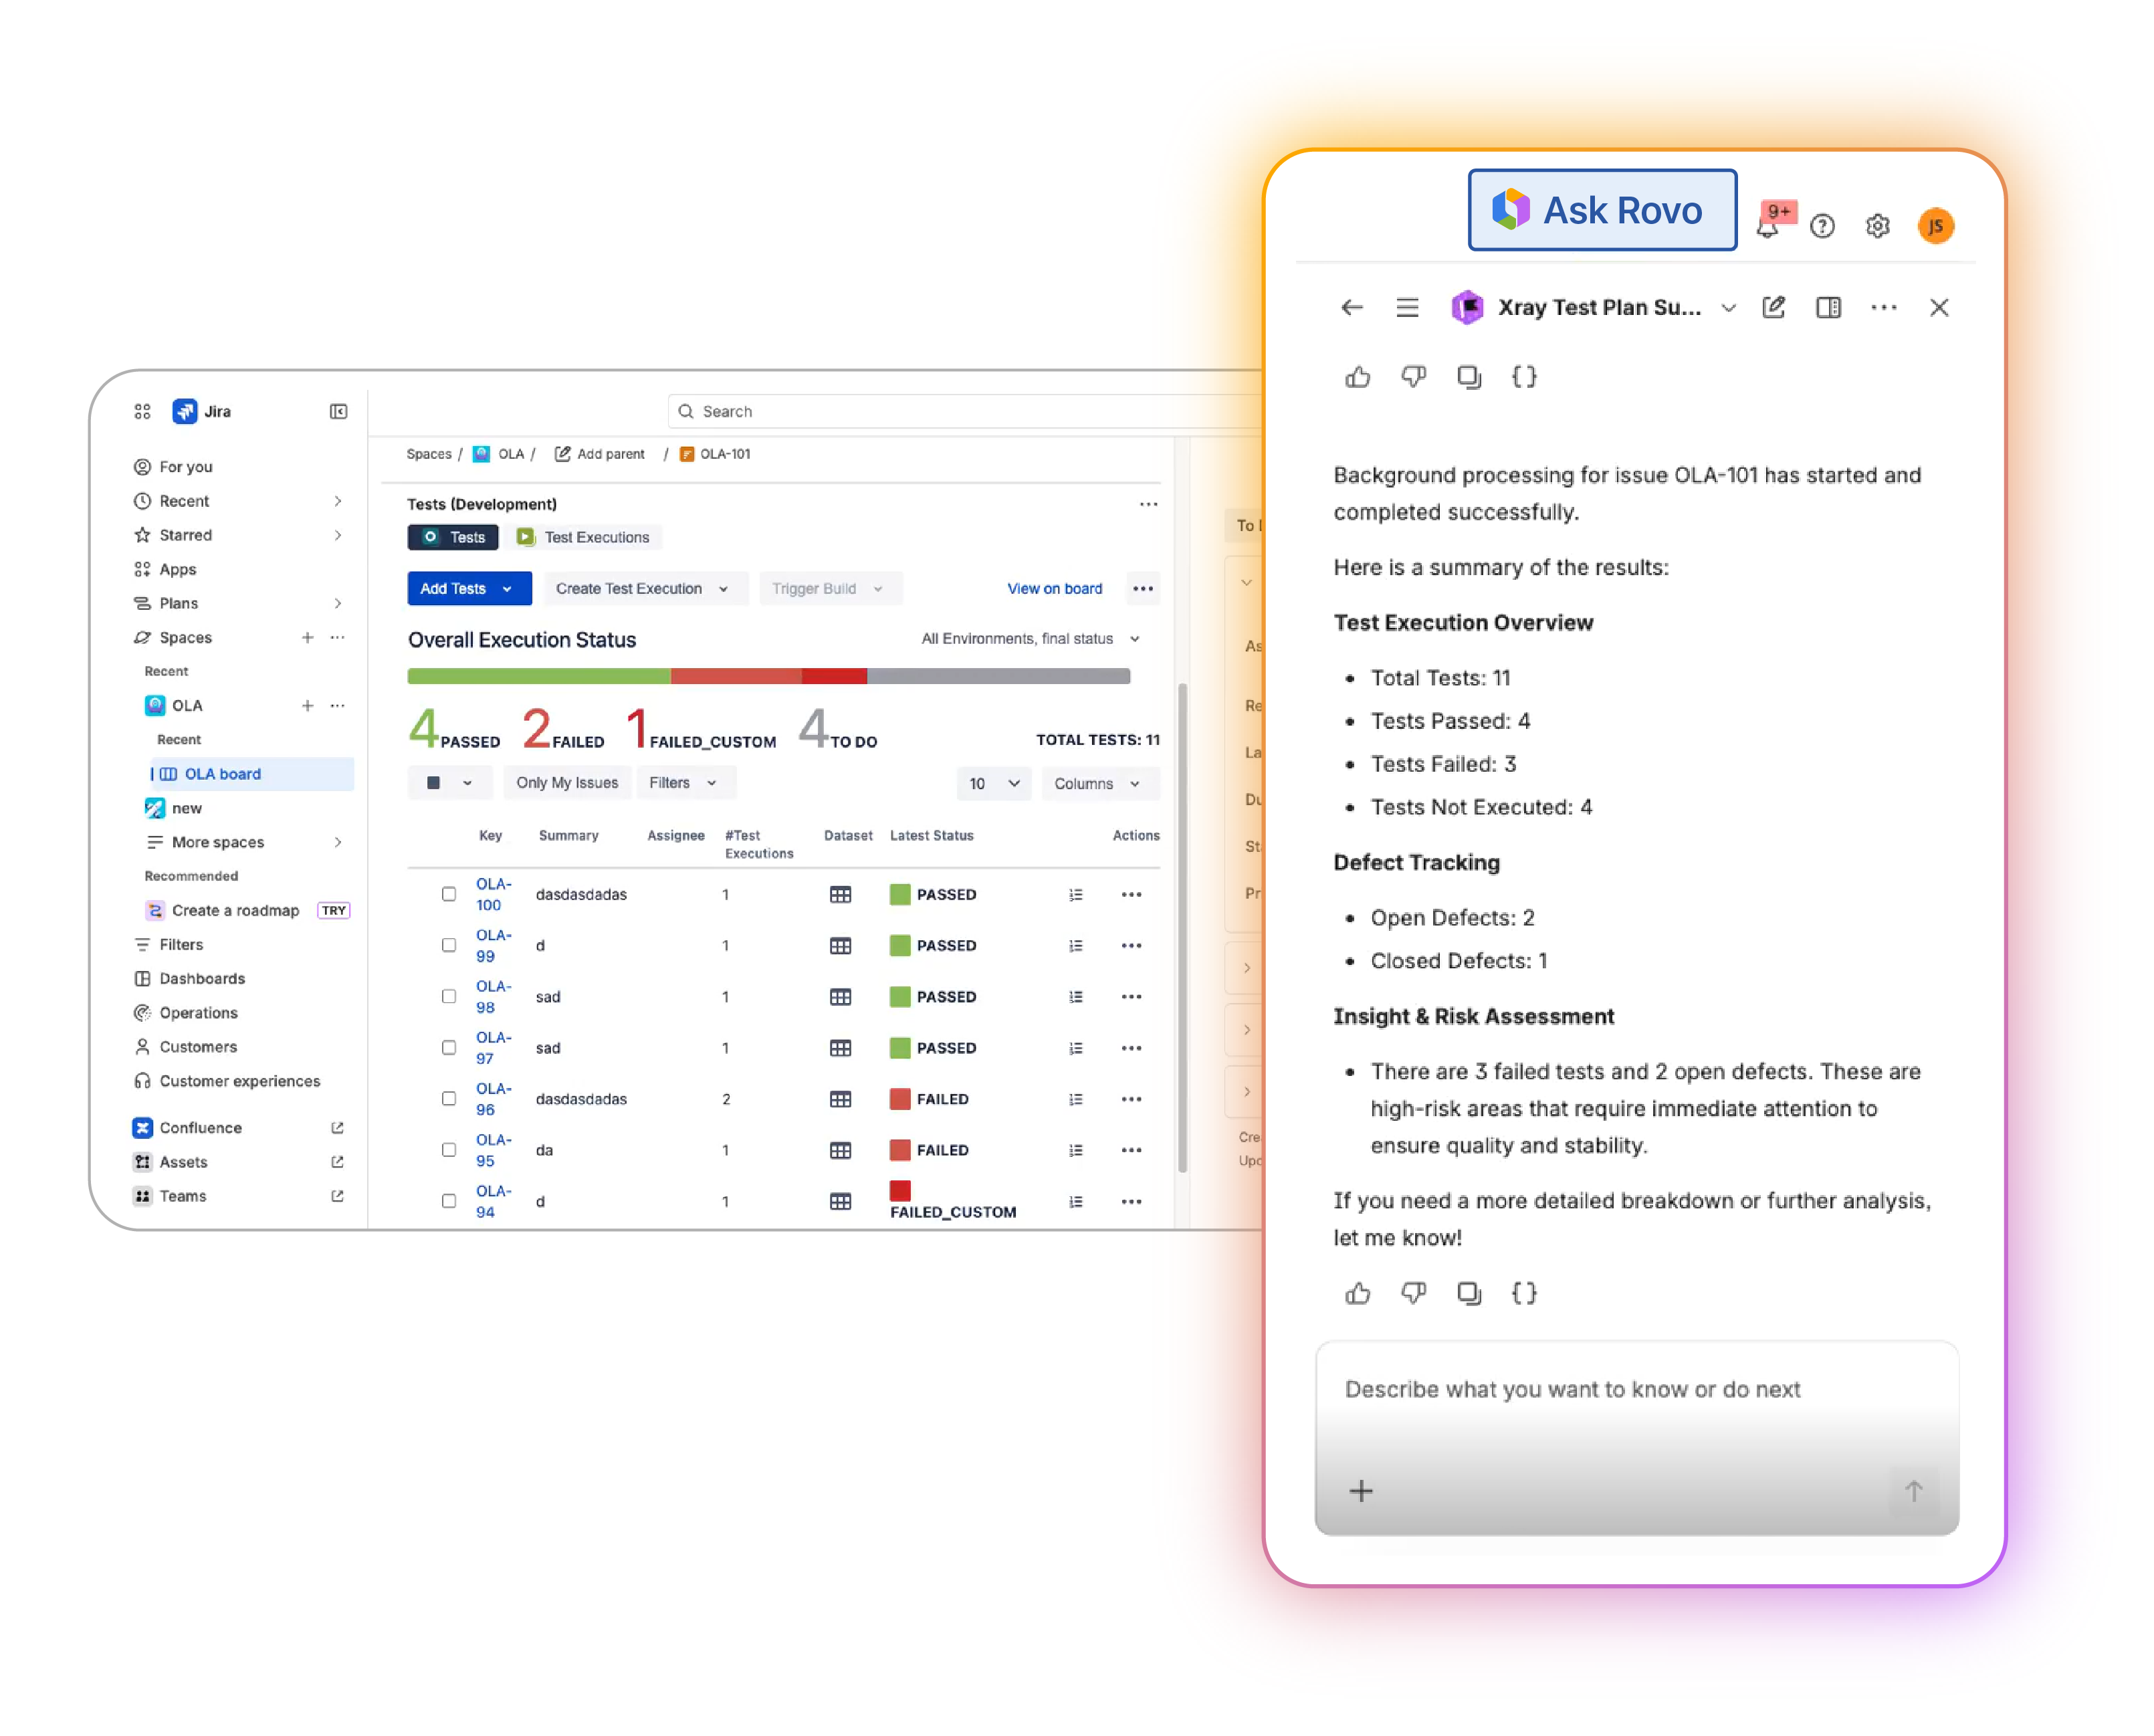View code braces for top Rovo message
This screenshot has width=2154, height=1736.
click(x=1523, y=377)
